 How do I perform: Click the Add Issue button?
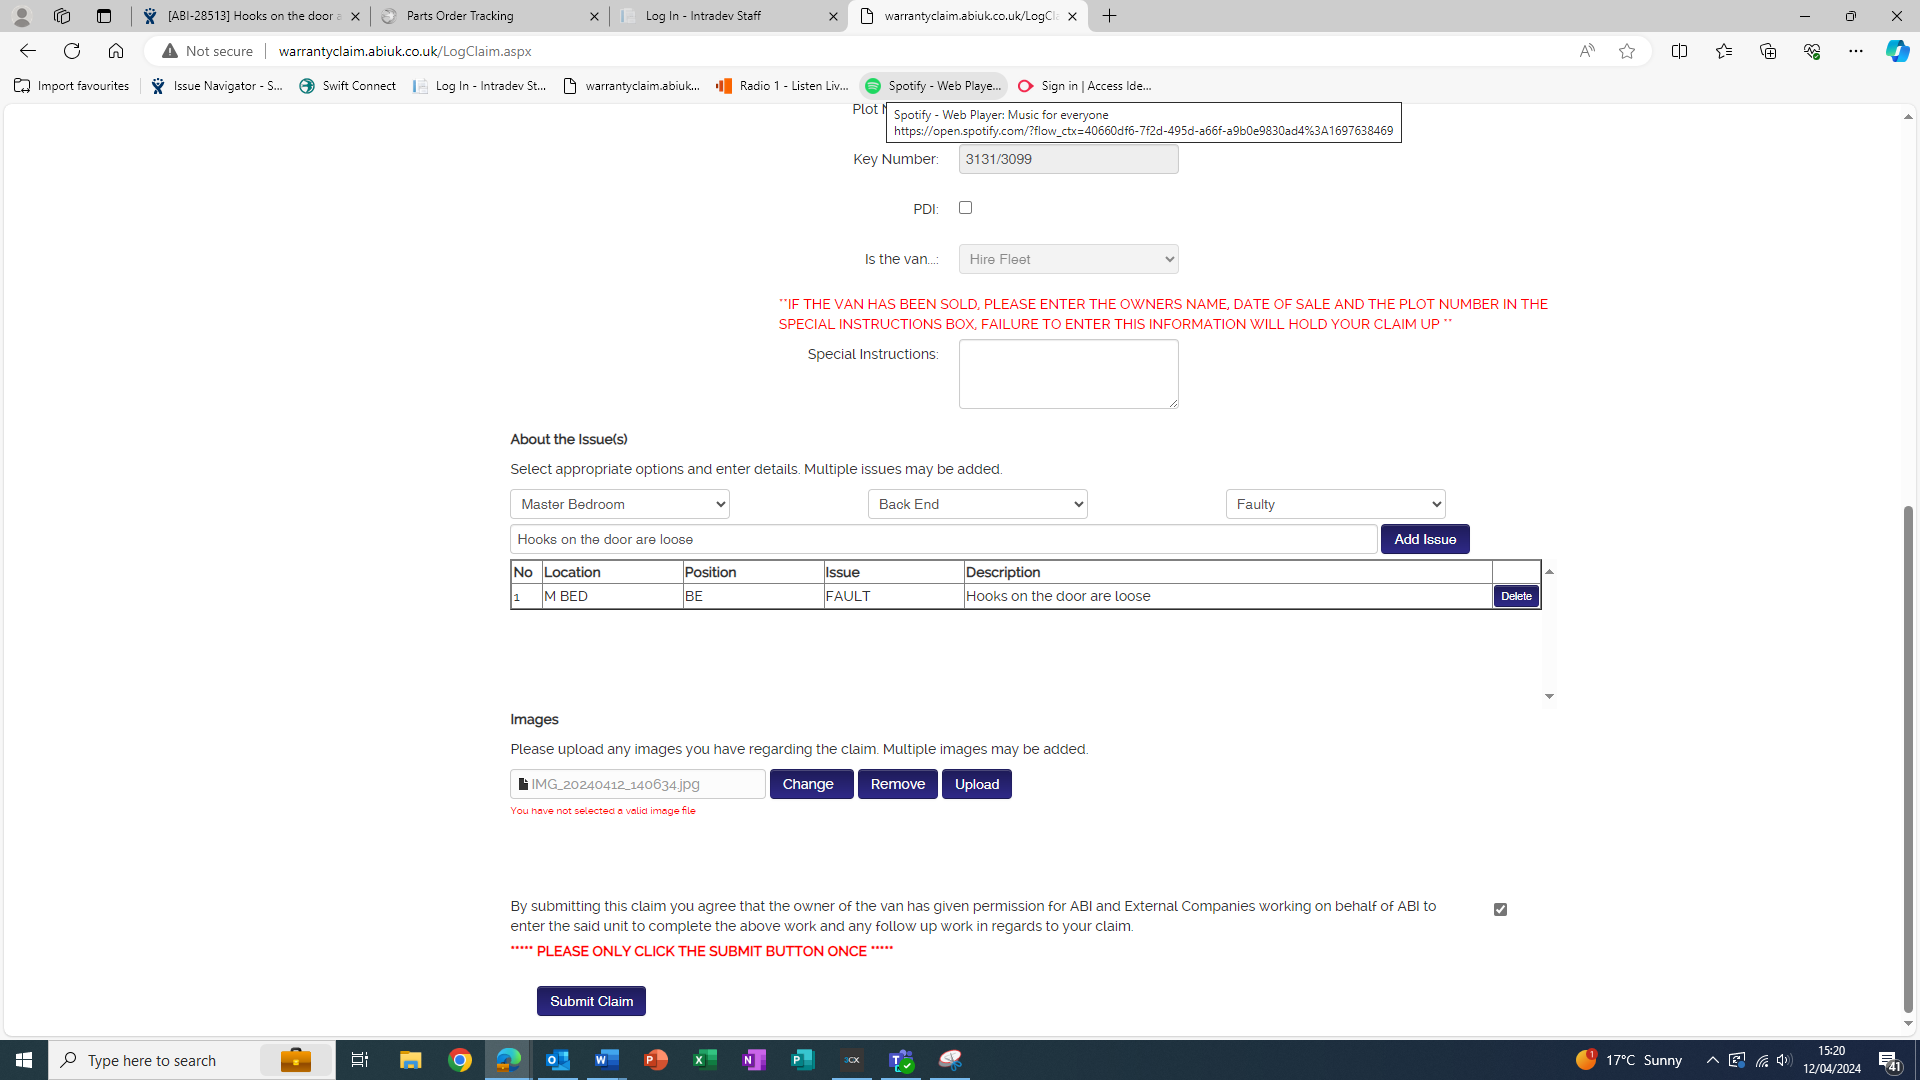(x=1425, y=539)
